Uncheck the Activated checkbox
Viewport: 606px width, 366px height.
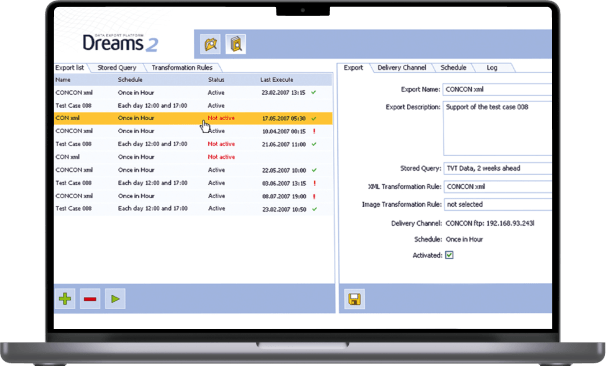pyautogui.click(x=449, y=255)
